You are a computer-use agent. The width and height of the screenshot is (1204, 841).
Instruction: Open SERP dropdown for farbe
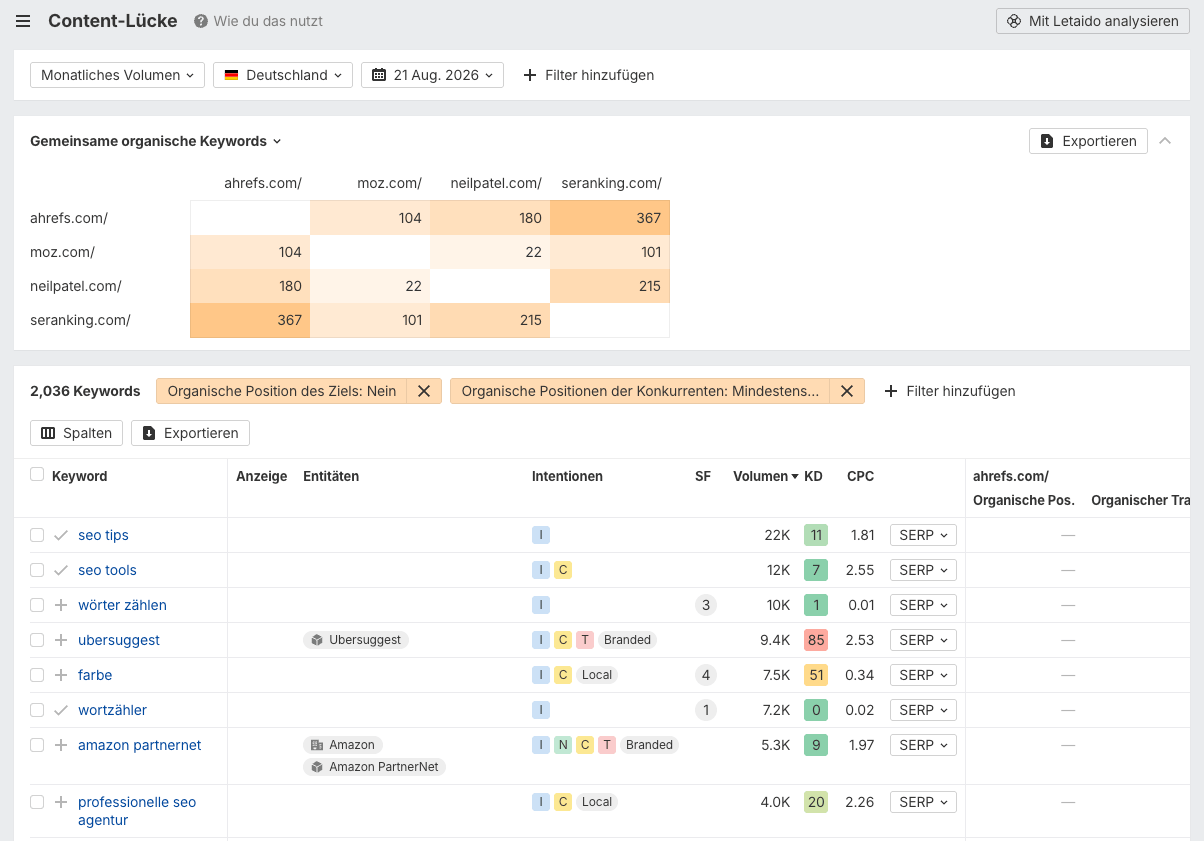click(x=923, y=675)
